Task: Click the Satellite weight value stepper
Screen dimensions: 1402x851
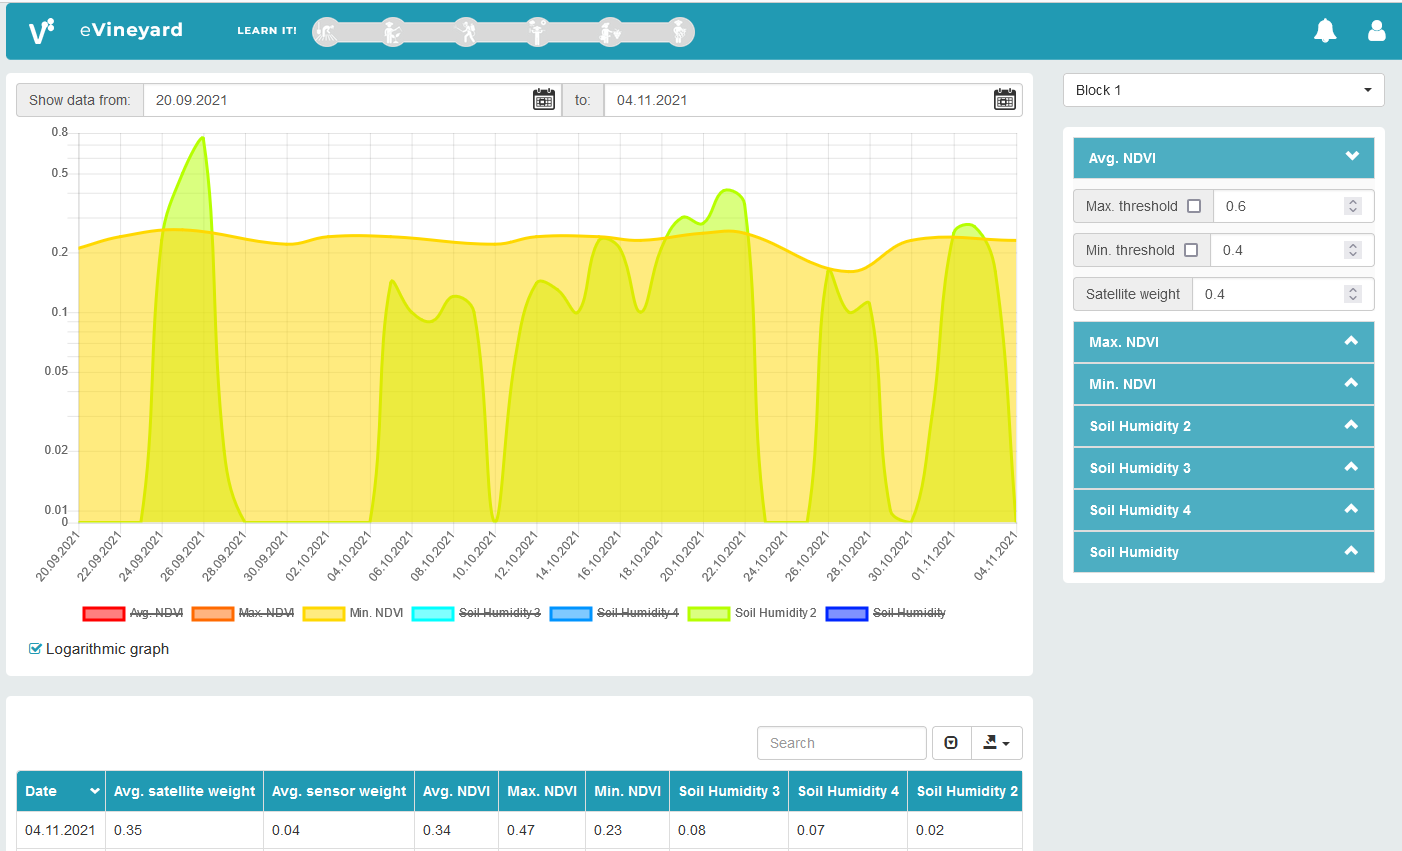Action: pos(1353,294)
